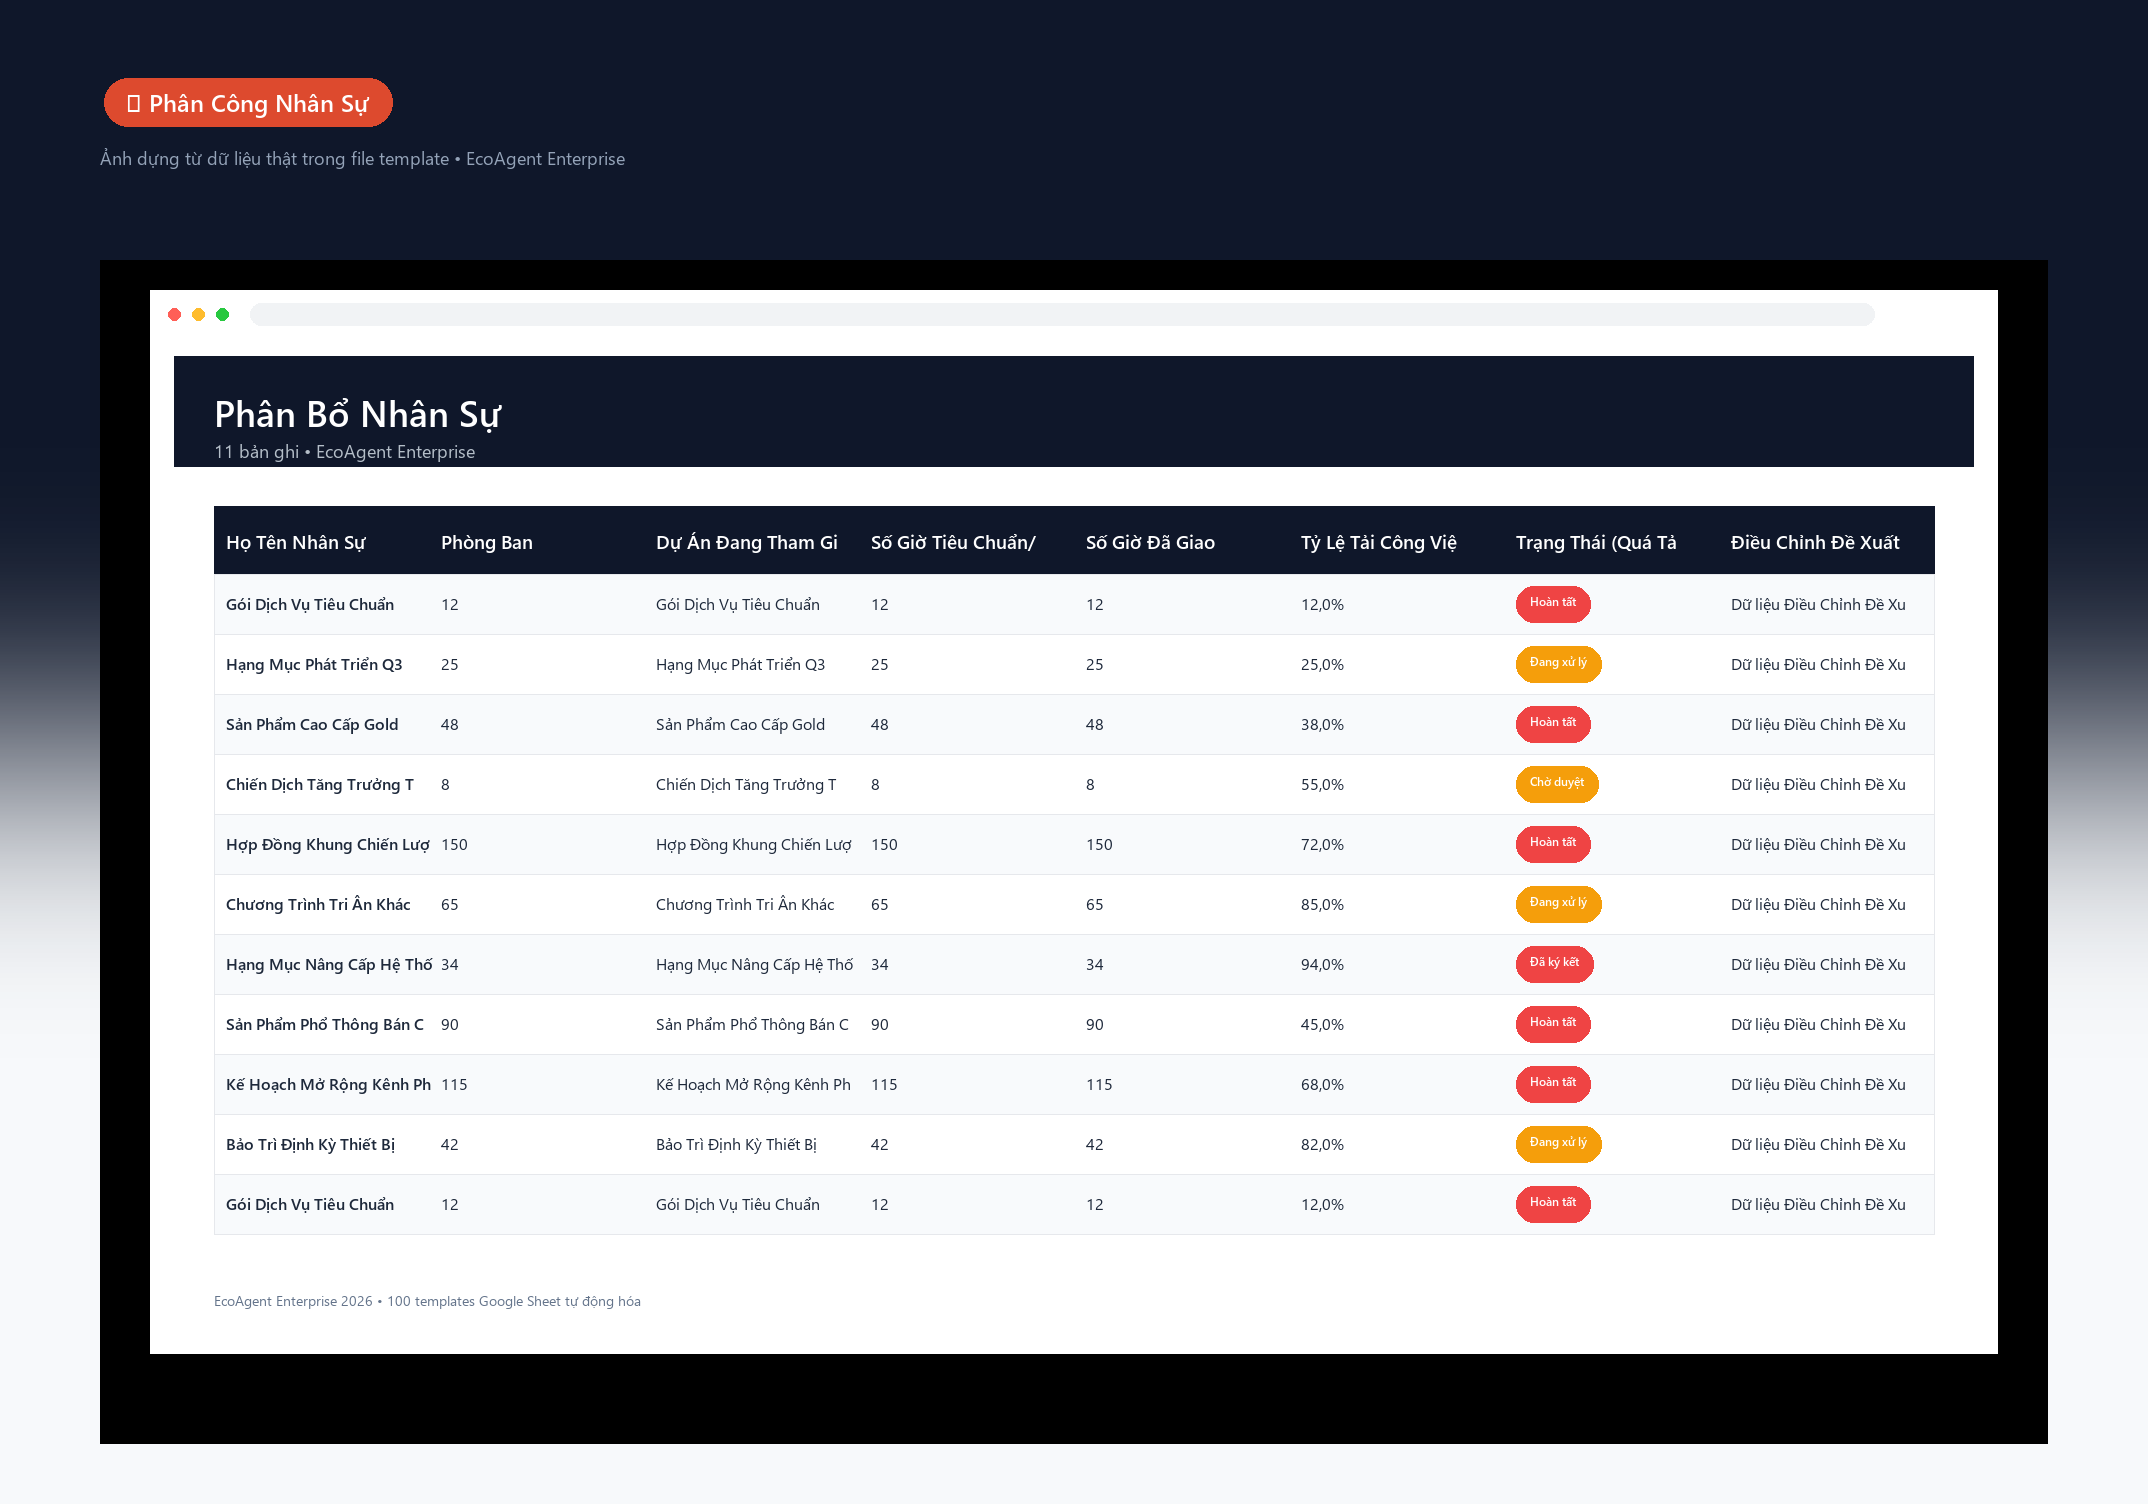
Task: Select name cell Sản Phẩm Cao Cấp Gold
Action: point(312,725)
